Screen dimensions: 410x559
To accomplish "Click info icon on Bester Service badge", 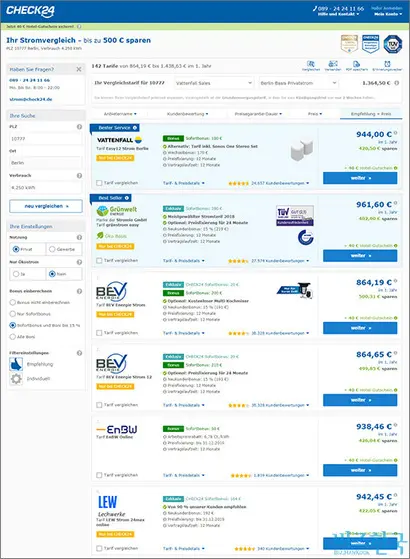I will click(x=135, y=128).
